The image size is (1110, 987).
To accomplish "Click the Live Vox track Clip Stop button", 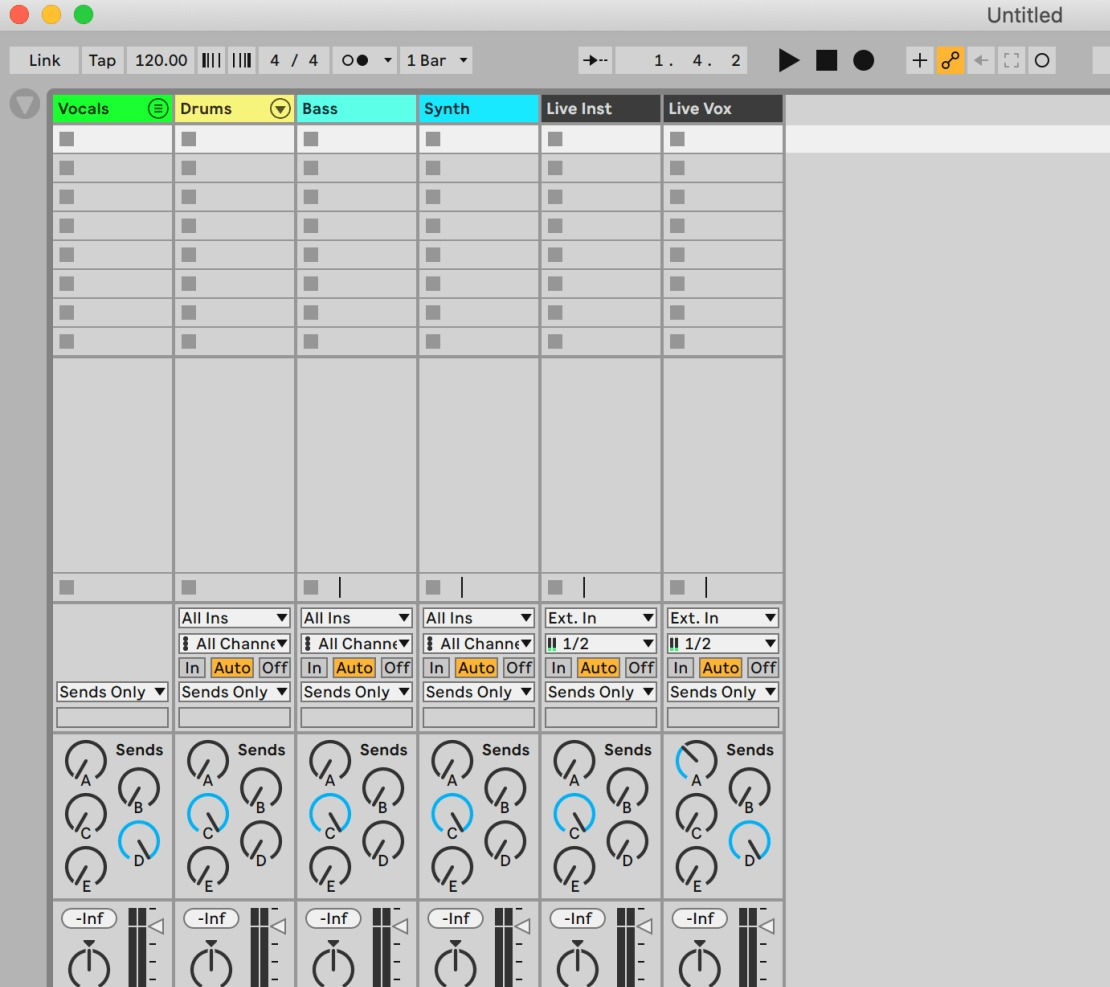I will tap(677, 587).
